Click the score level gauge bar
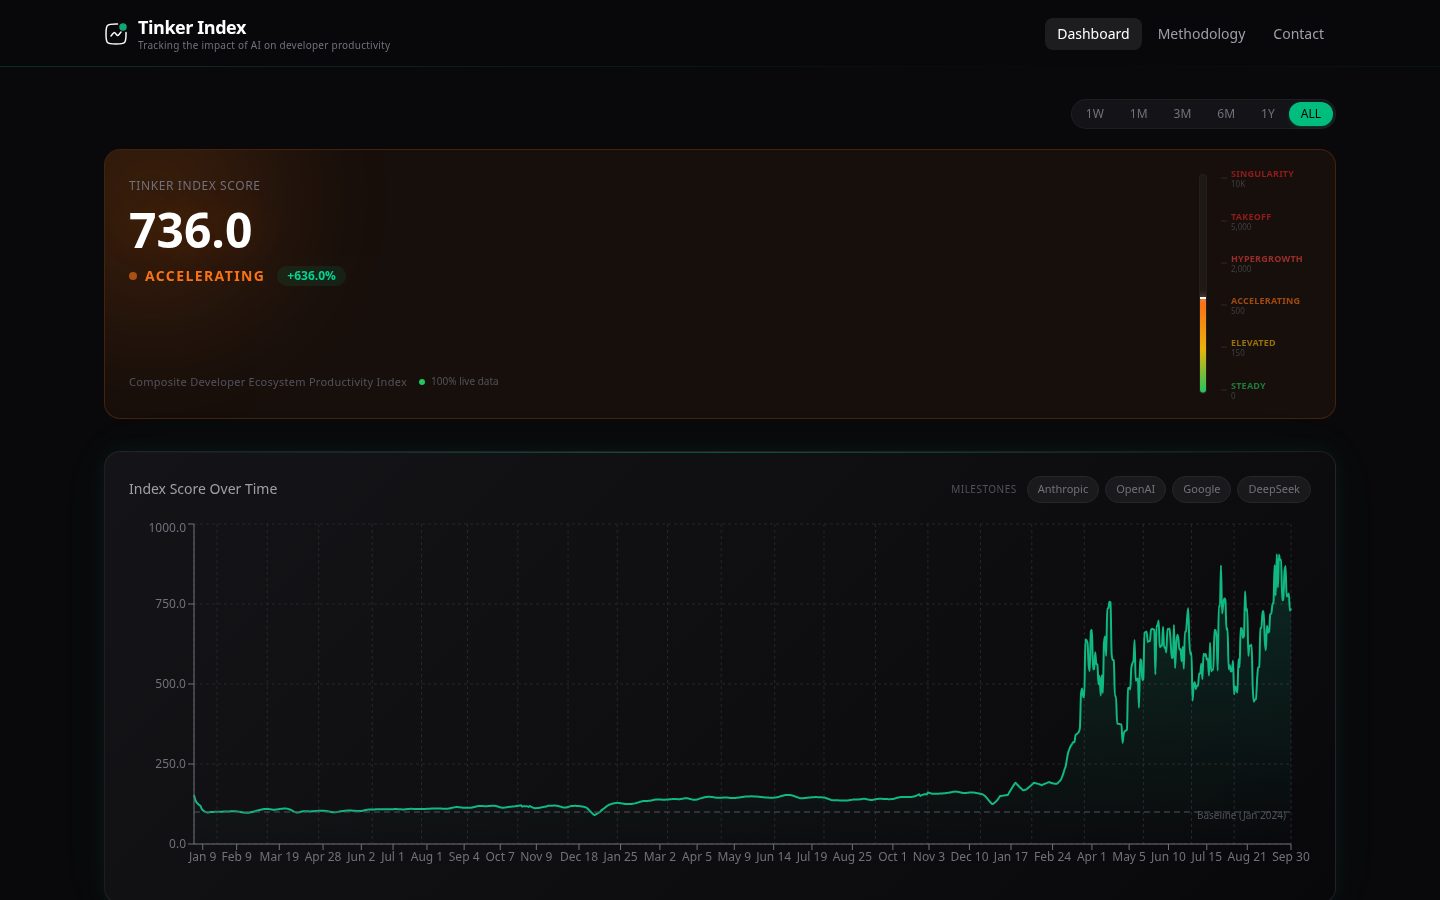Viewport: 1440px width, 900px height. (1203, 284)
